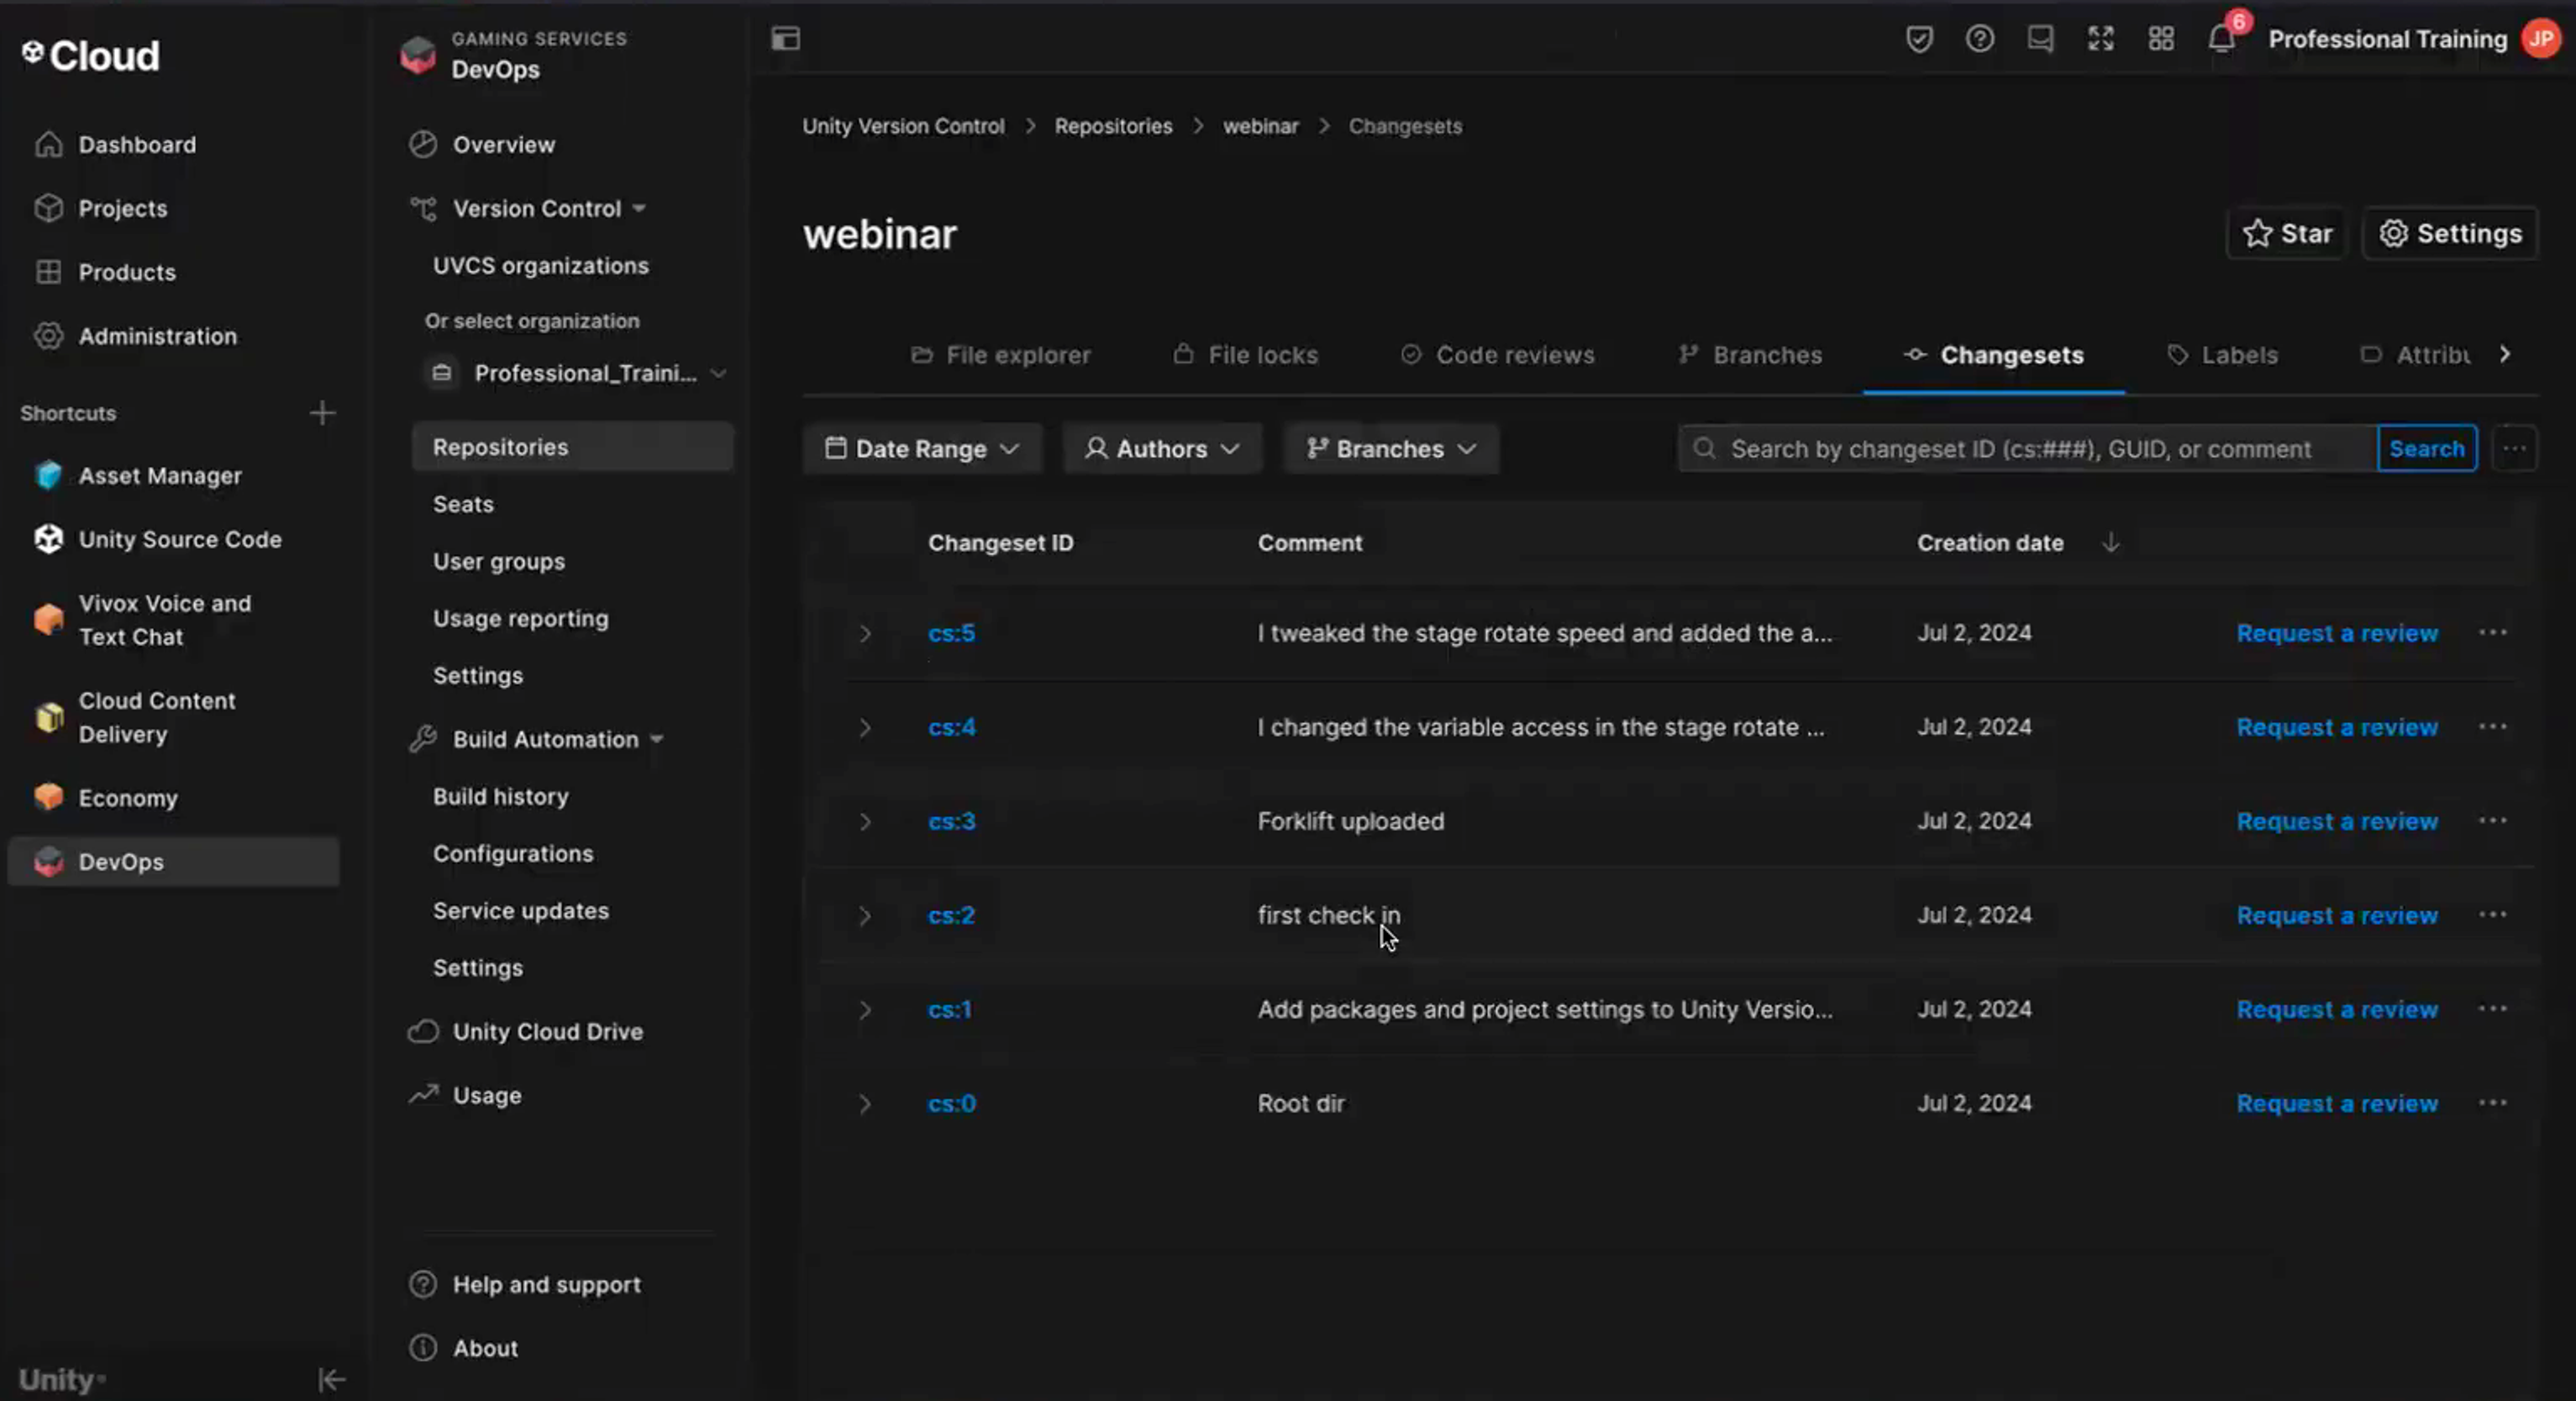The height and width of the screenshot is (1401, 2576).
Task: Select DevOps shortcut in sidebar
Action: coord(173,862)
